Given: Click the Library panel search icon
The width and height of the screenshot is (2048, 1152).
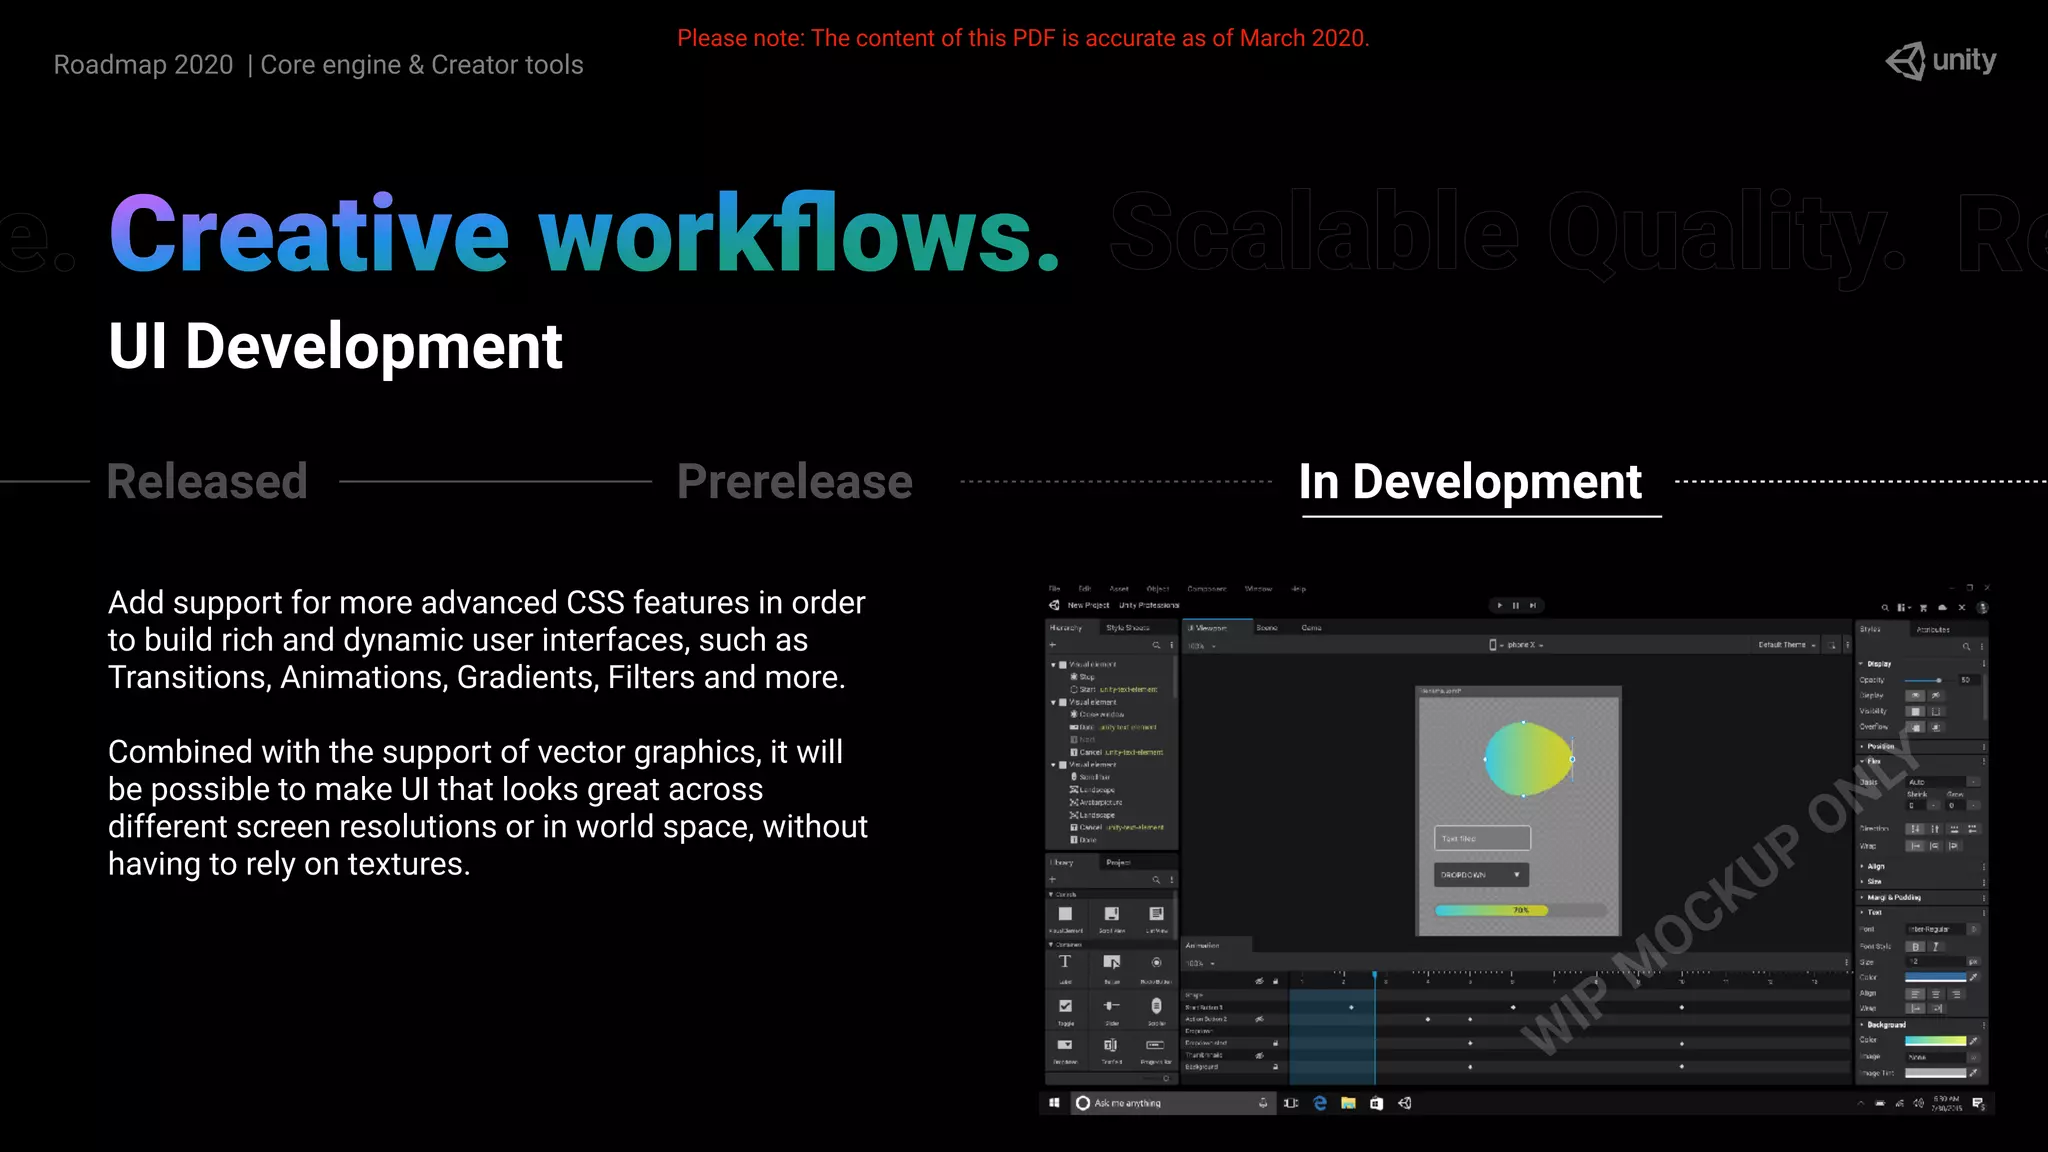Looking at the screenshot, I should tap(1156, 880).
